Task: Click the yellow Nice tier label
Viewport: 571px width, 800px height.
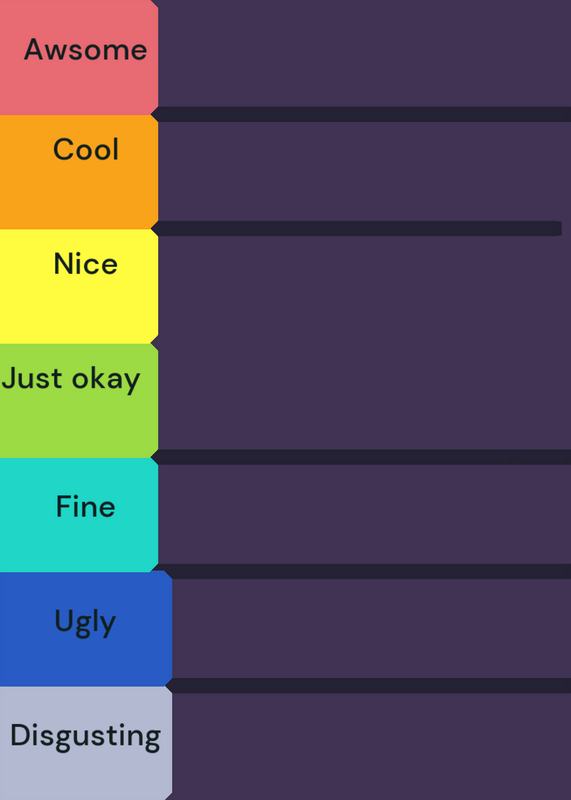Action: (79, 286)
